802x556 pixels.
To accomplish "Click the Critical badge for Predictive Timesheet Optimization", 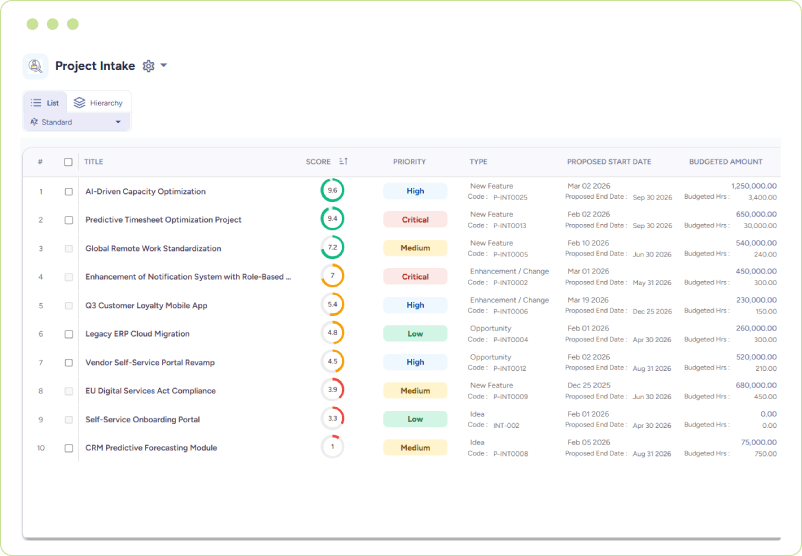I will coord(415,219).
